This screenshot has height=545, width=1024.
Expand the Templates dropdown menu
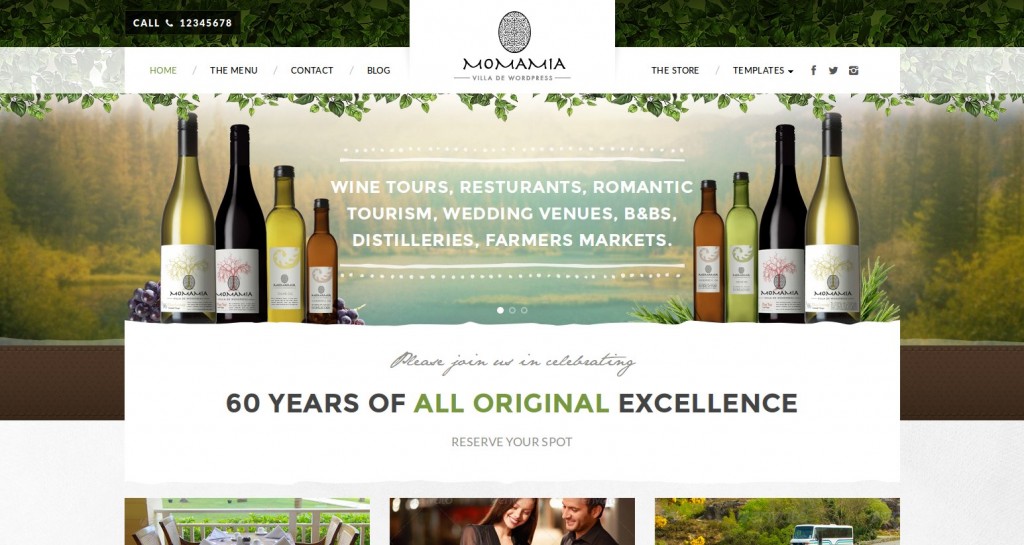tap(763, 70)
